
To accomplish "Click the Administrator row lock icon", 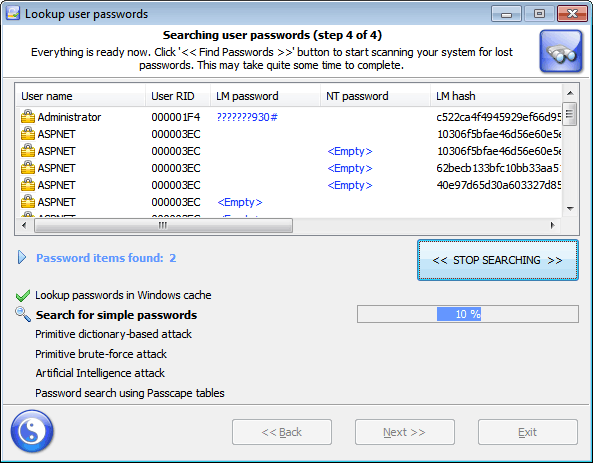I will point(28,117).
